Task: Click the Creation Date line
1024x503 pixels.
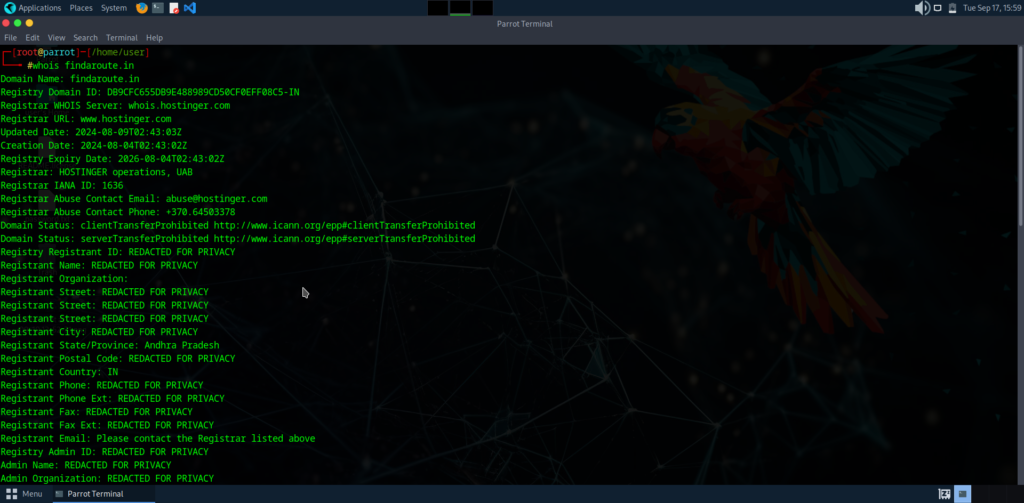Action: (94, 145)
